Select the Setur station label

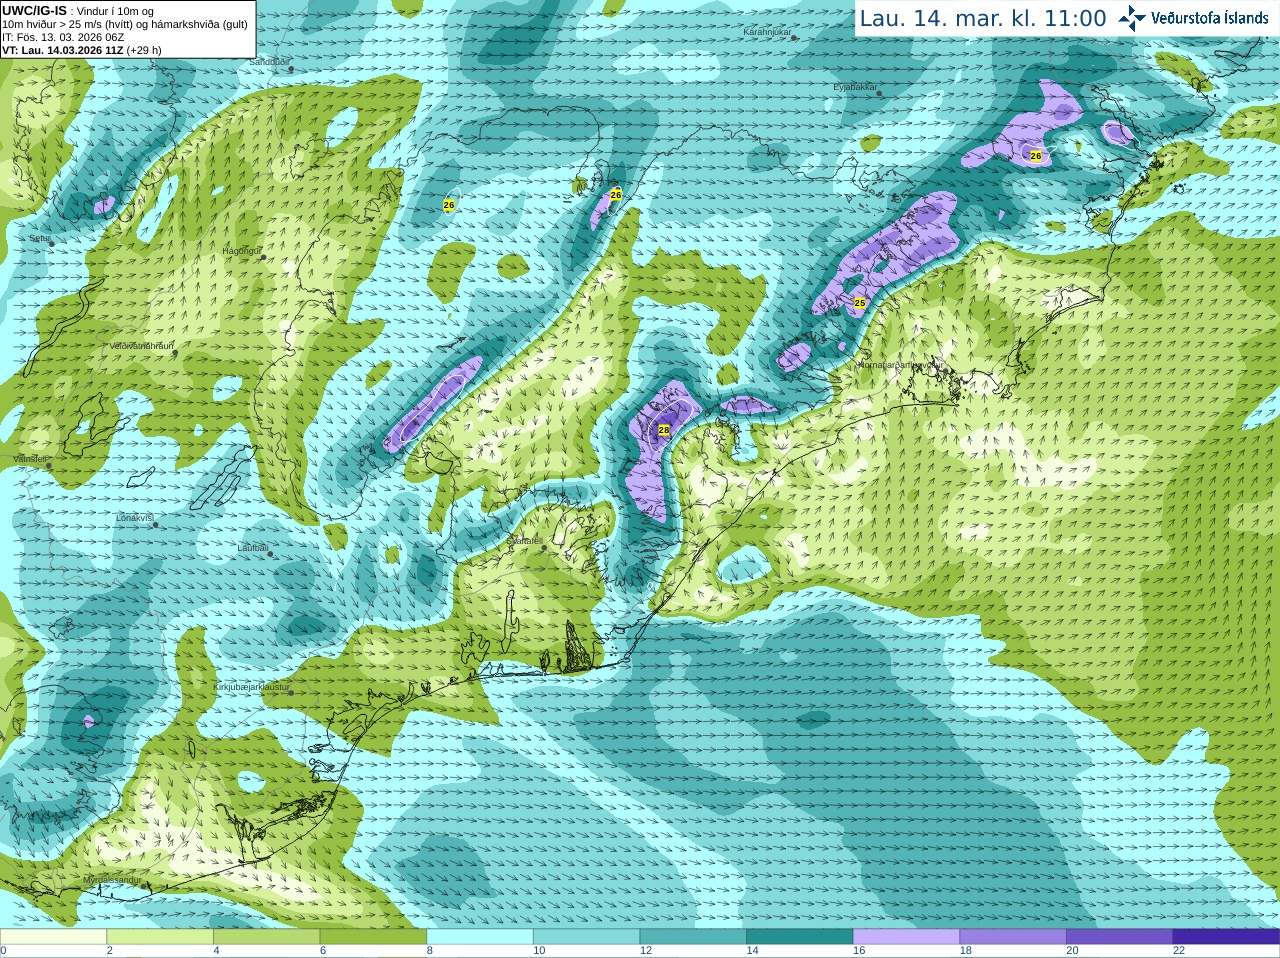39,239
